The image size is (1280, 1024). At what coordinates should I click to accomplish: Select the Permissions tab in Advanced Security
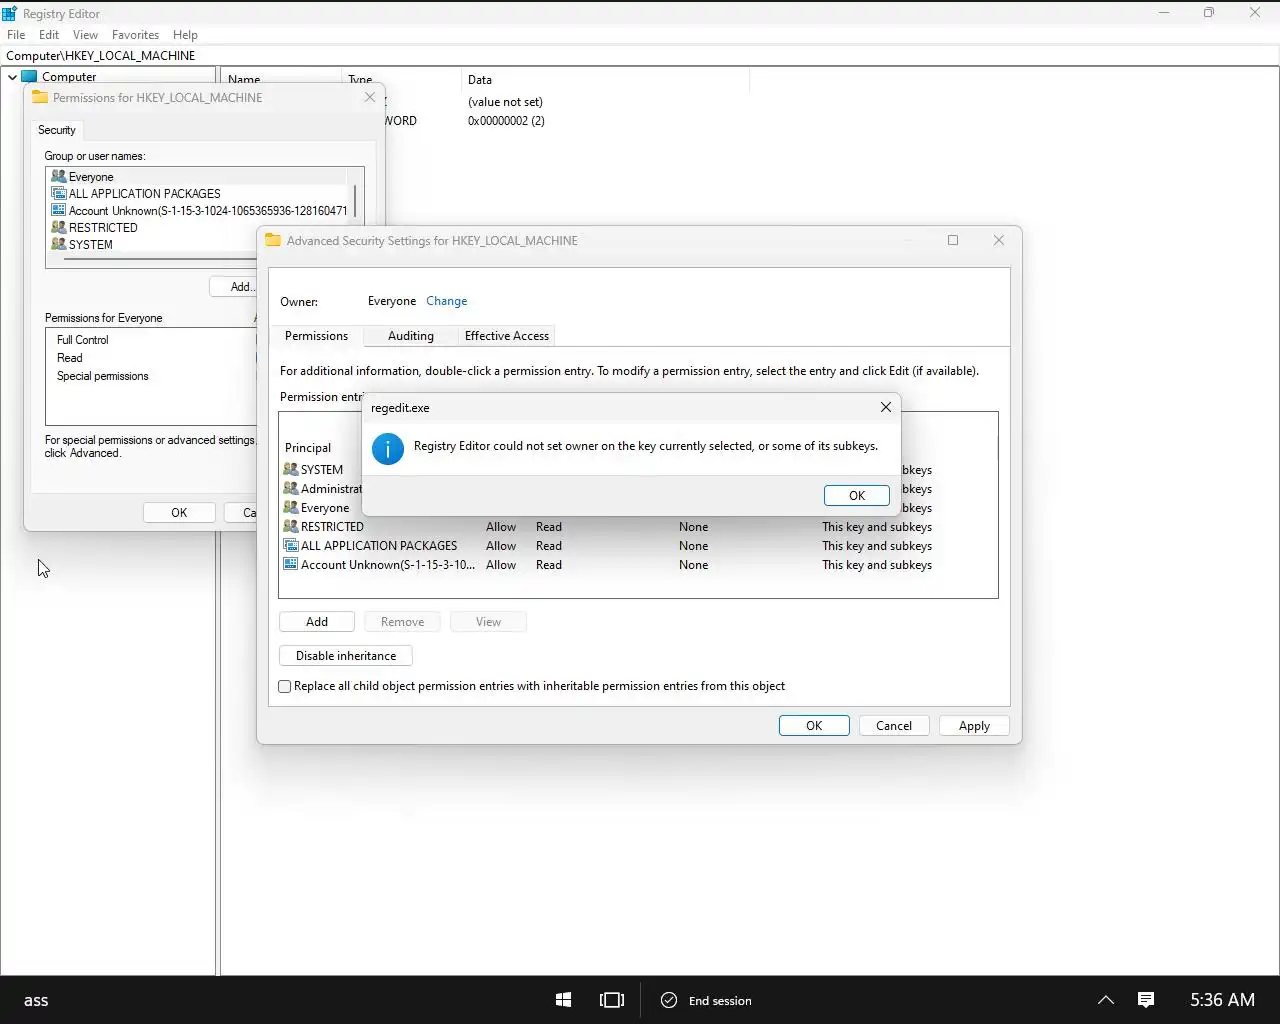pos(316,336)
